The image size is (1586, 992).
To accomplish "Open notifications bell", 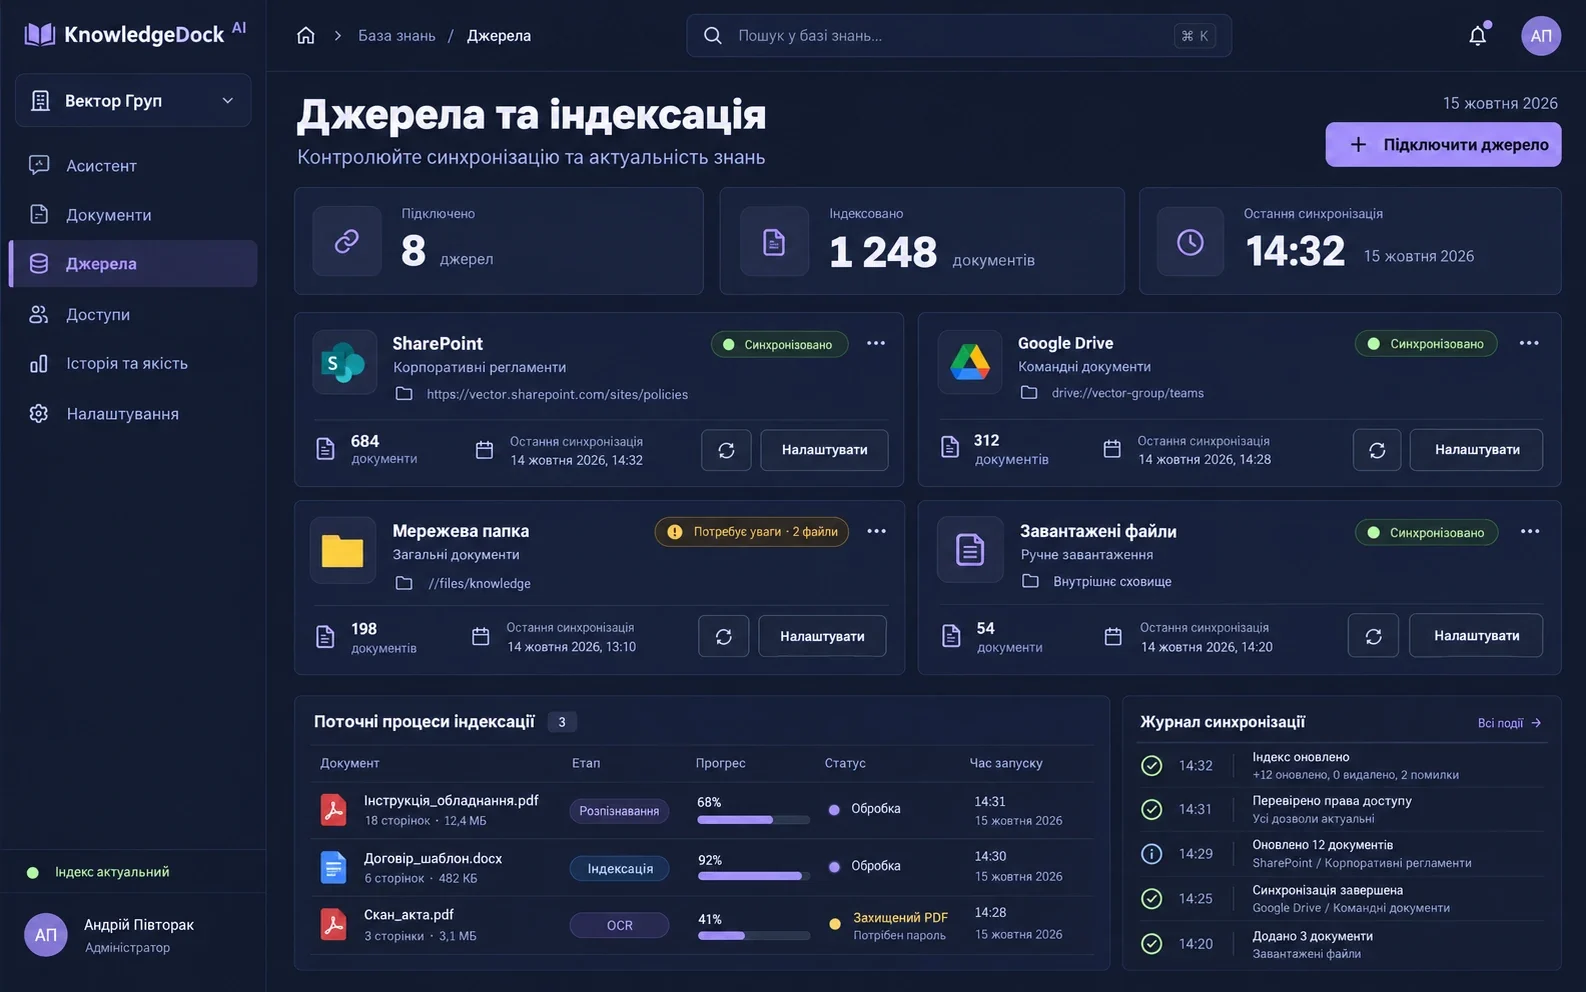I will tap(1477, 36).
